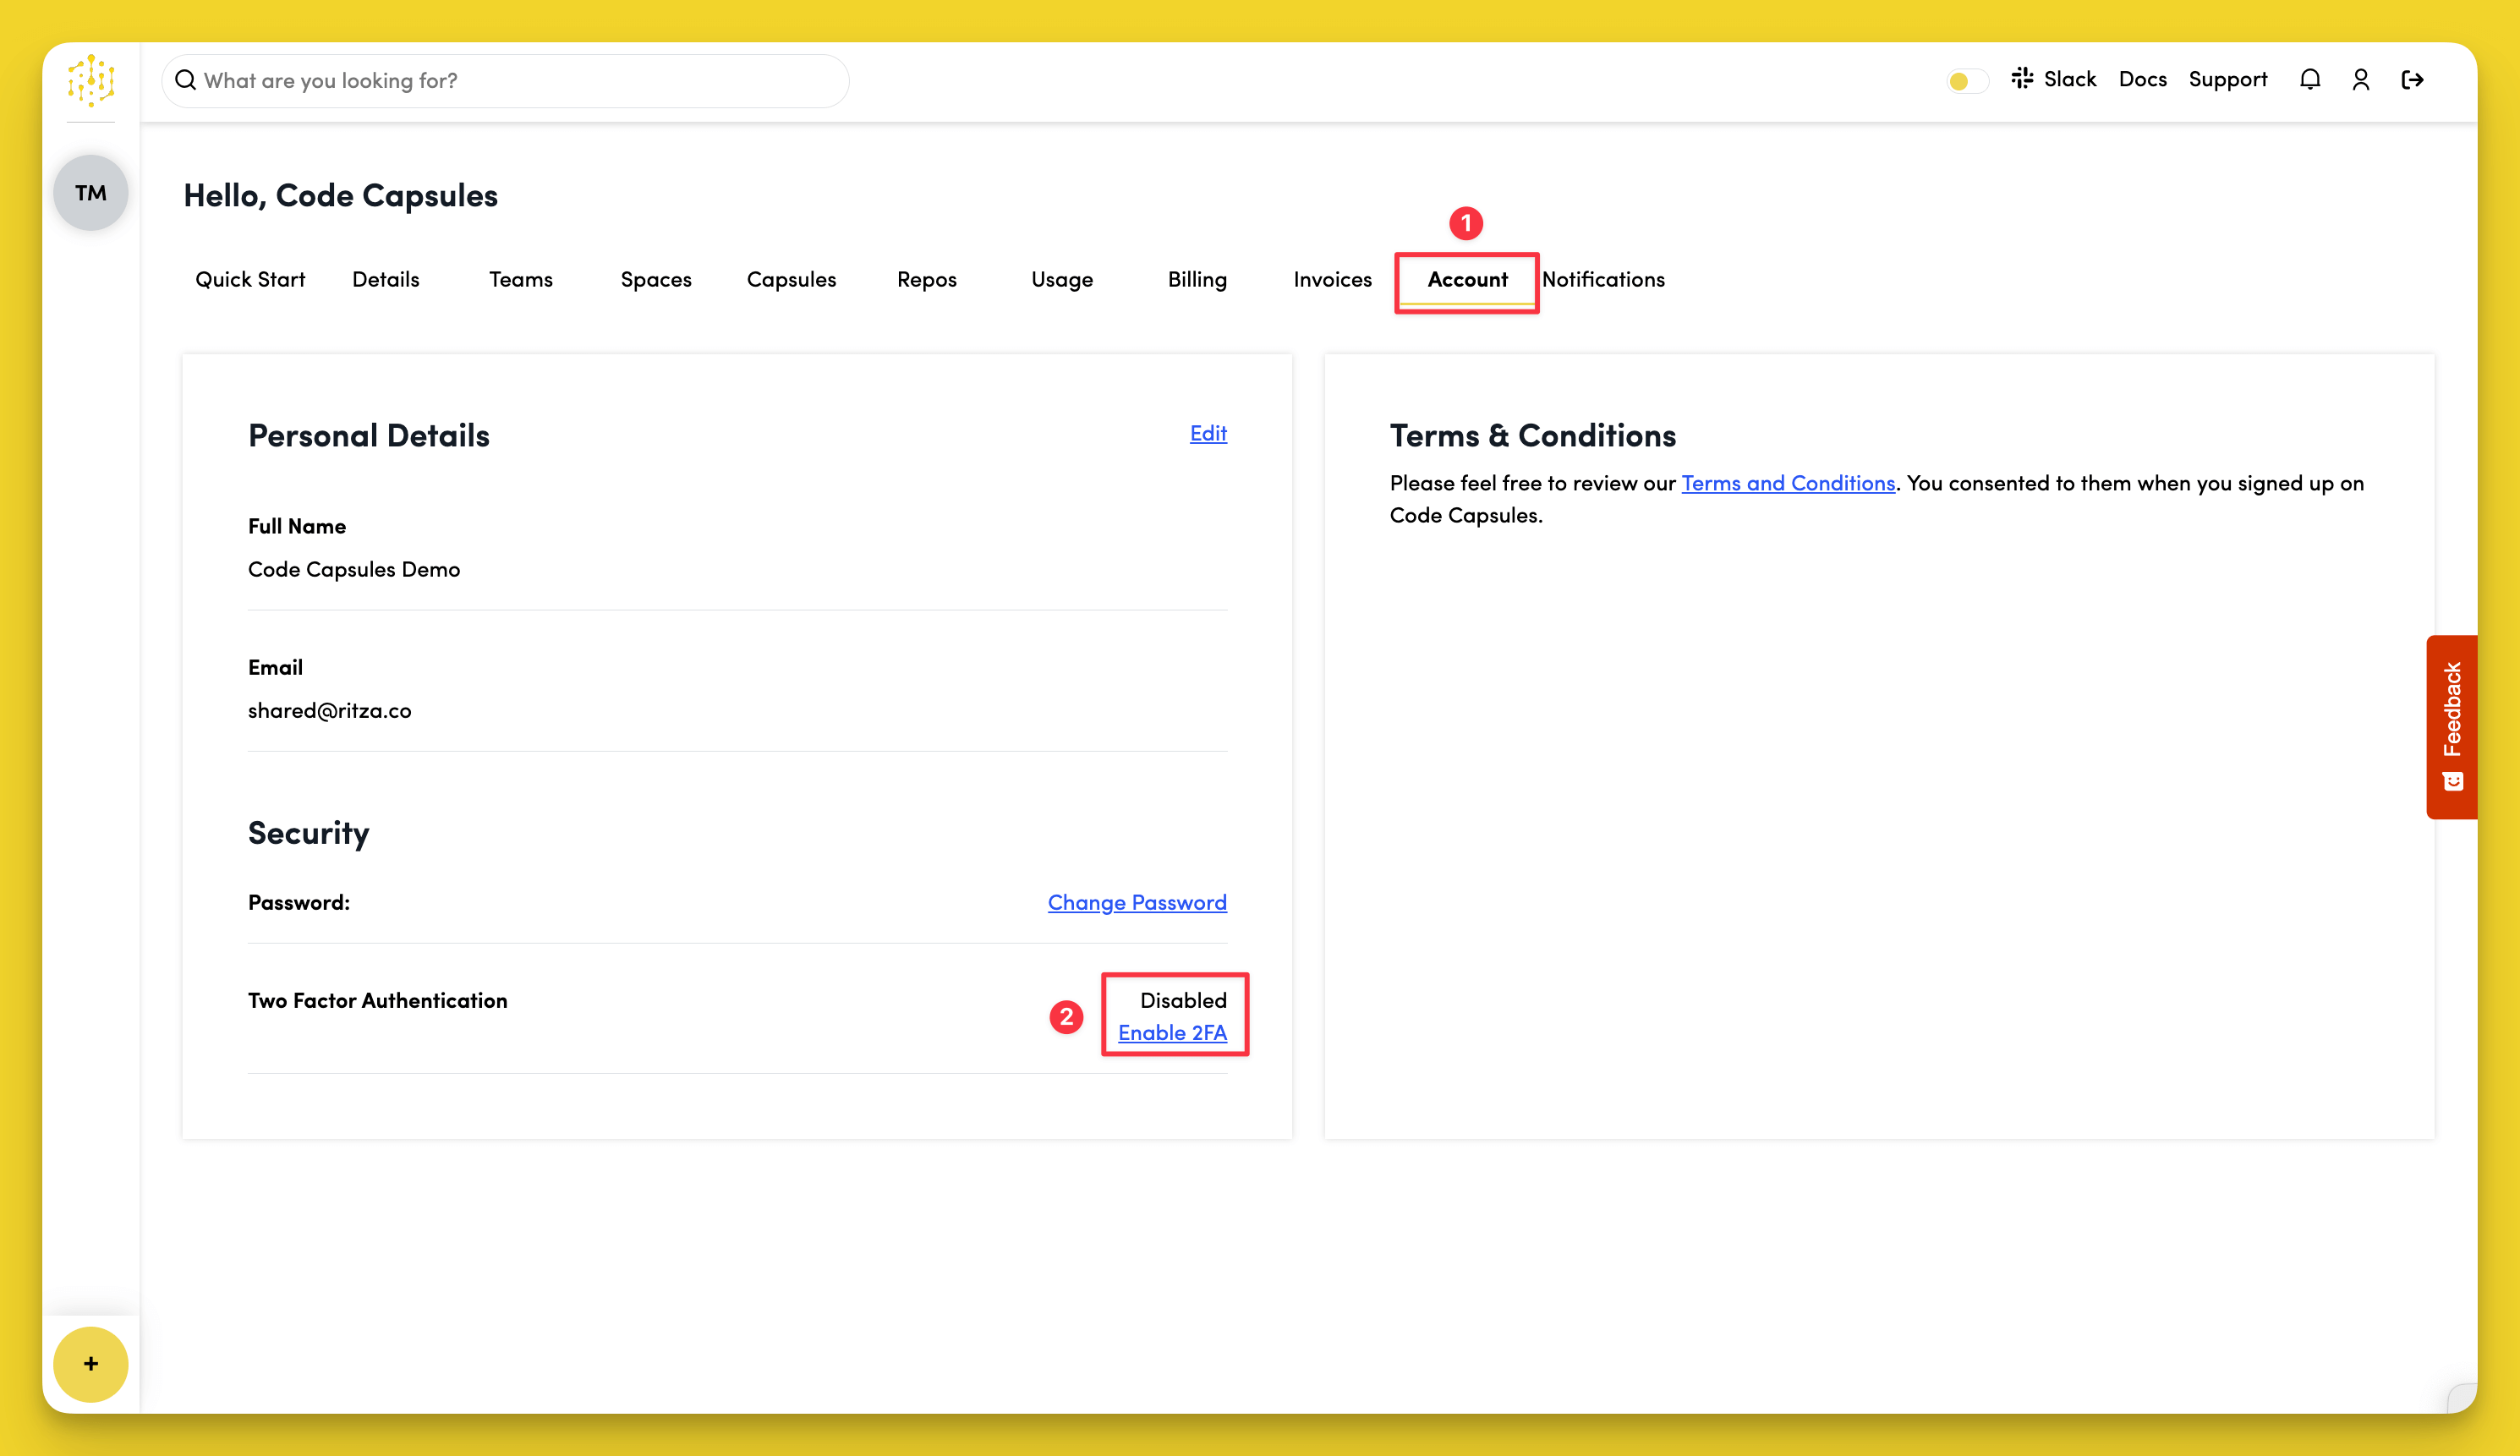Switch to the Account tab
The height and width of the screenshot is (1456, 2520).
click(x=1466, y=280)
